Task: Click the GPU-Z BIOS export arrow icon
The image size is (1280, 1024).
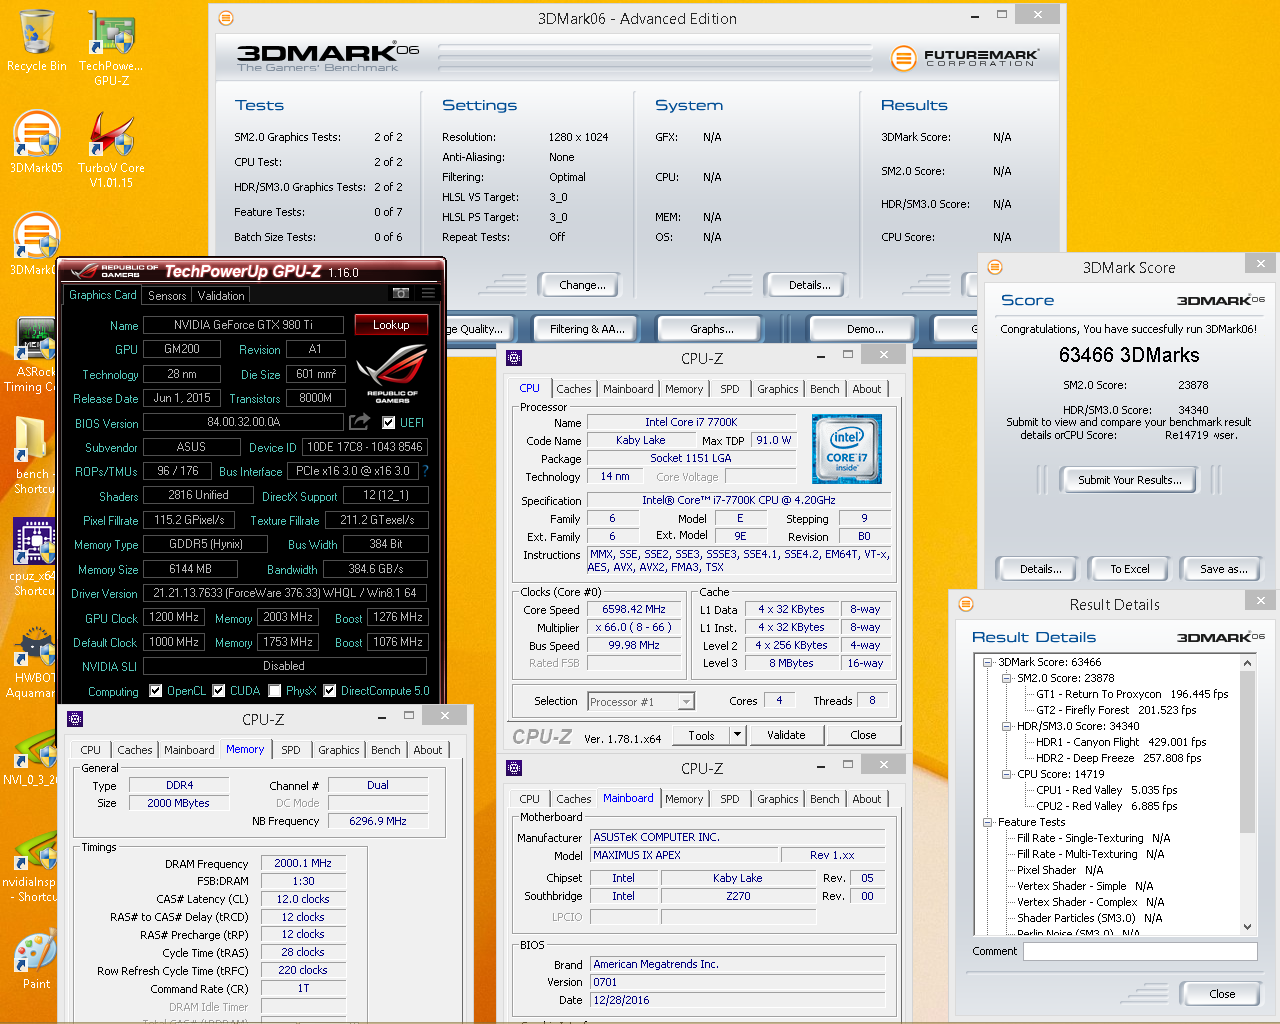Action: pyautogui.click(x=359, y=422)
